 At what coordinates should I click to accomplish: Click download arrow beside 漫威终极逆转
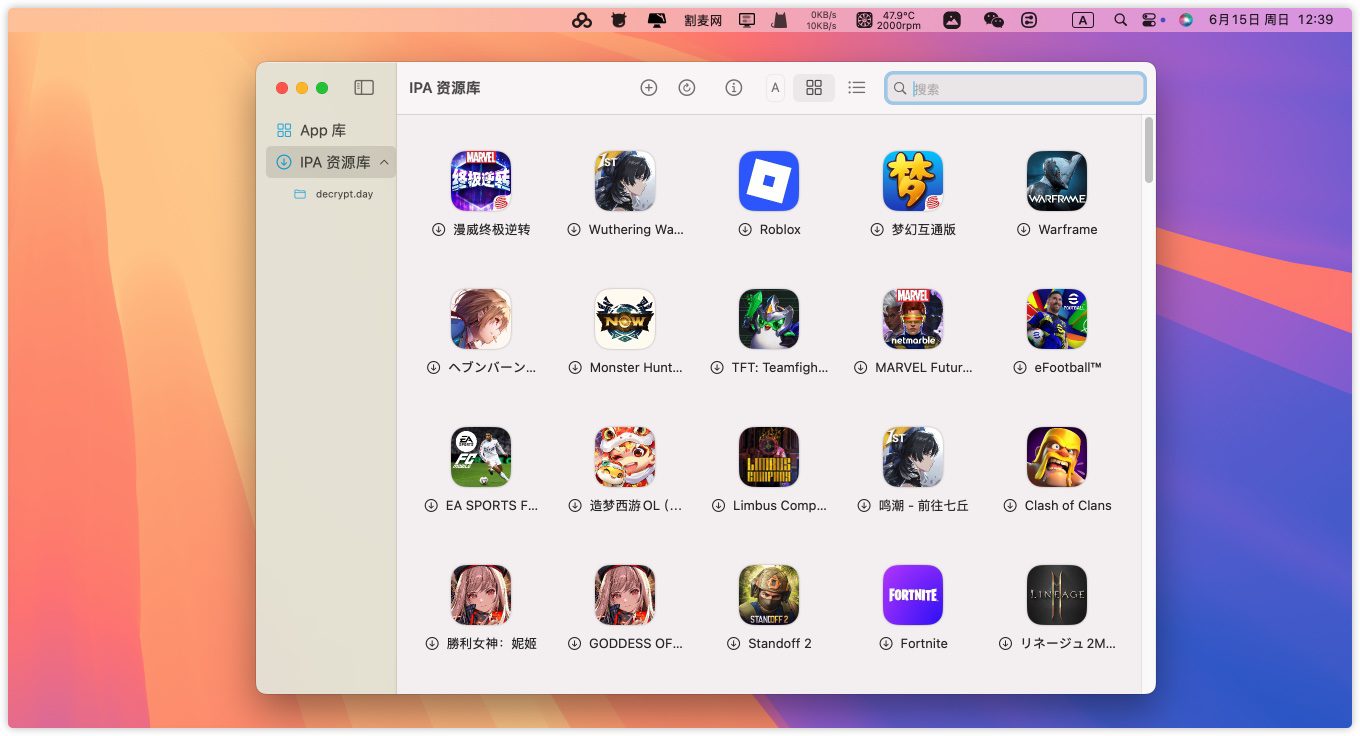click(x=438, y=229)
